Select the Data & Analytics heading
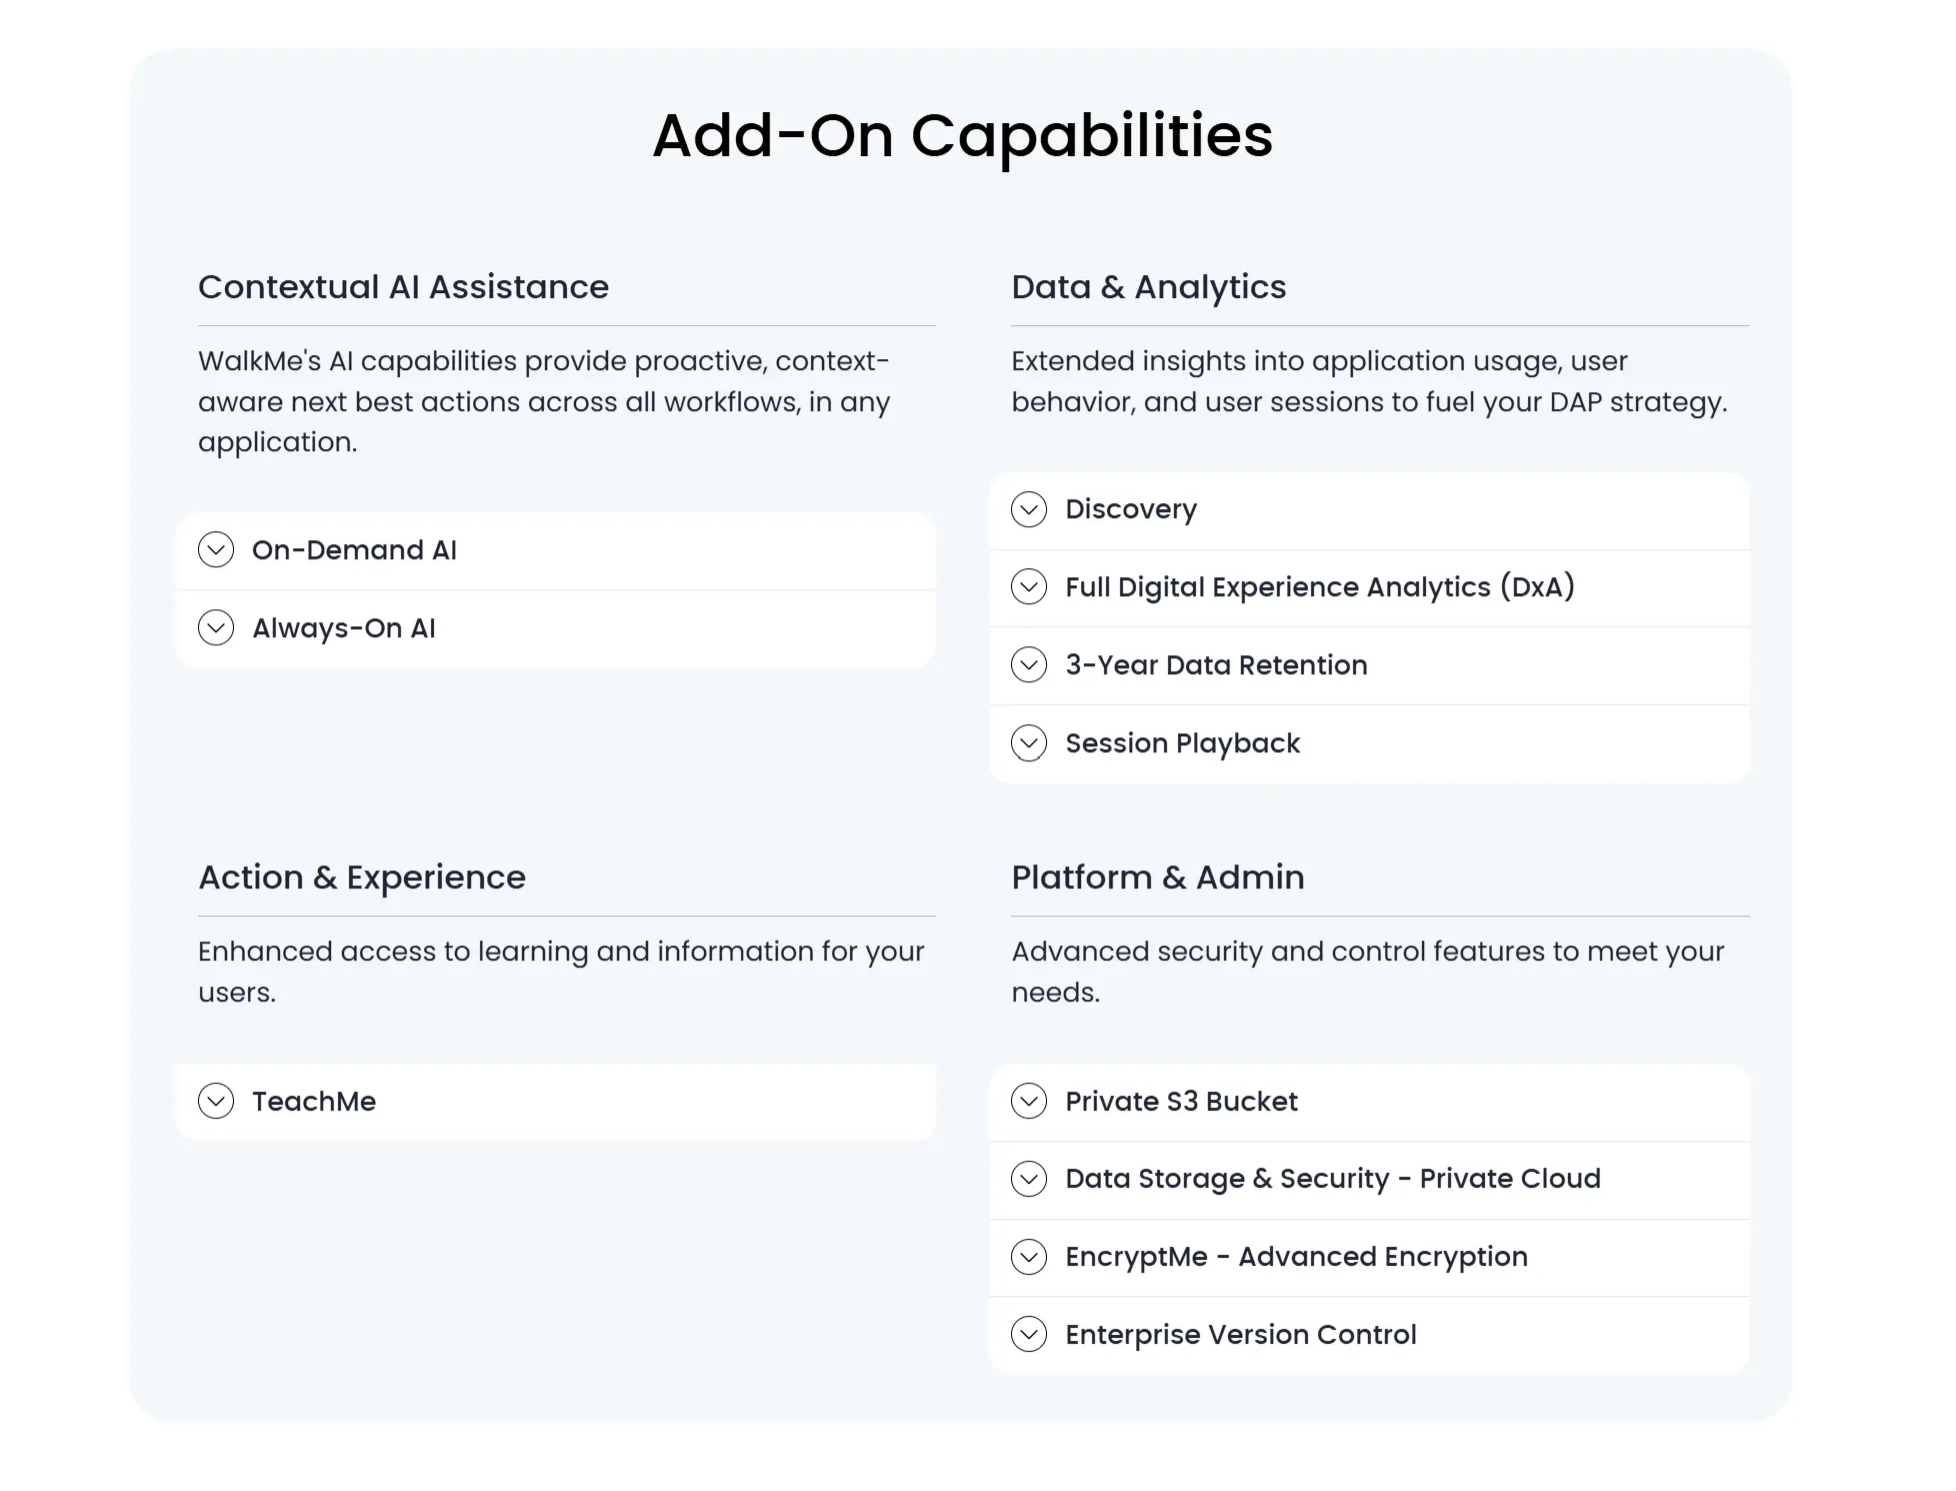The width and height of the screenshot is (1956, 1491). tap(1148, 287)
